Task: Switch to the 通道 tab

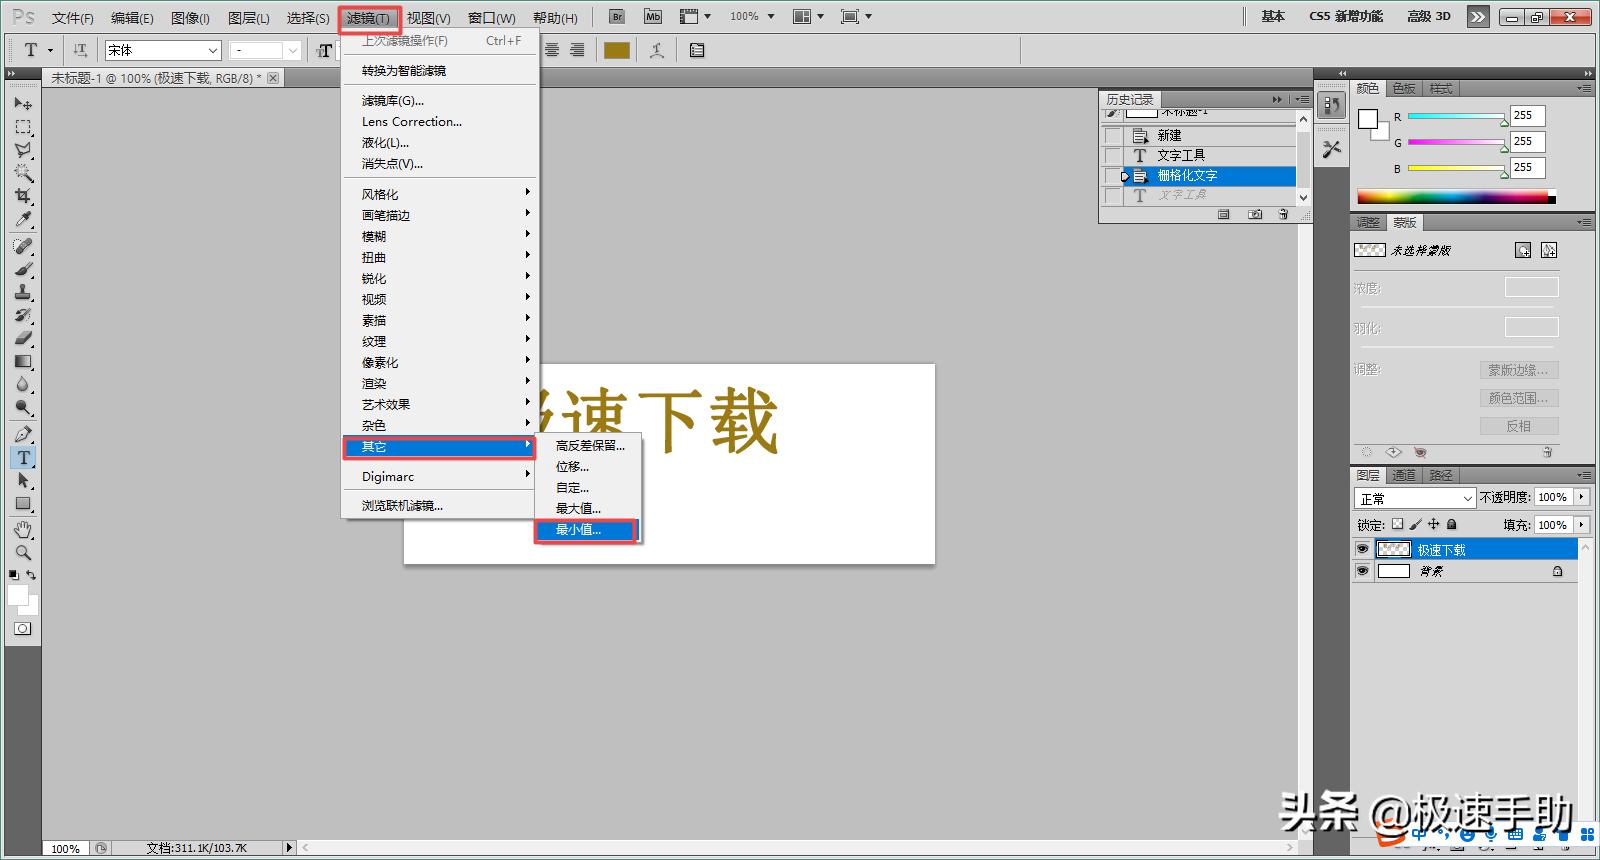Action: [1404, 475]
